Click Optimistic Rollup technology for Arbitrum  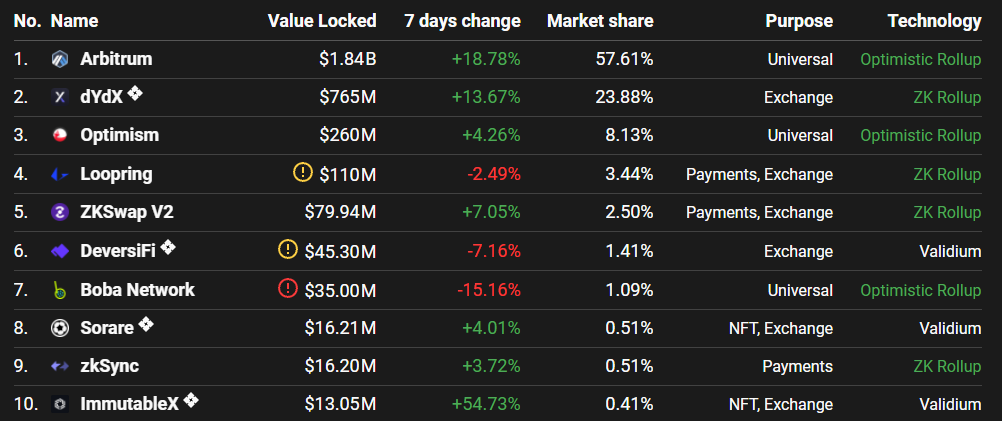tap(920, 59)
